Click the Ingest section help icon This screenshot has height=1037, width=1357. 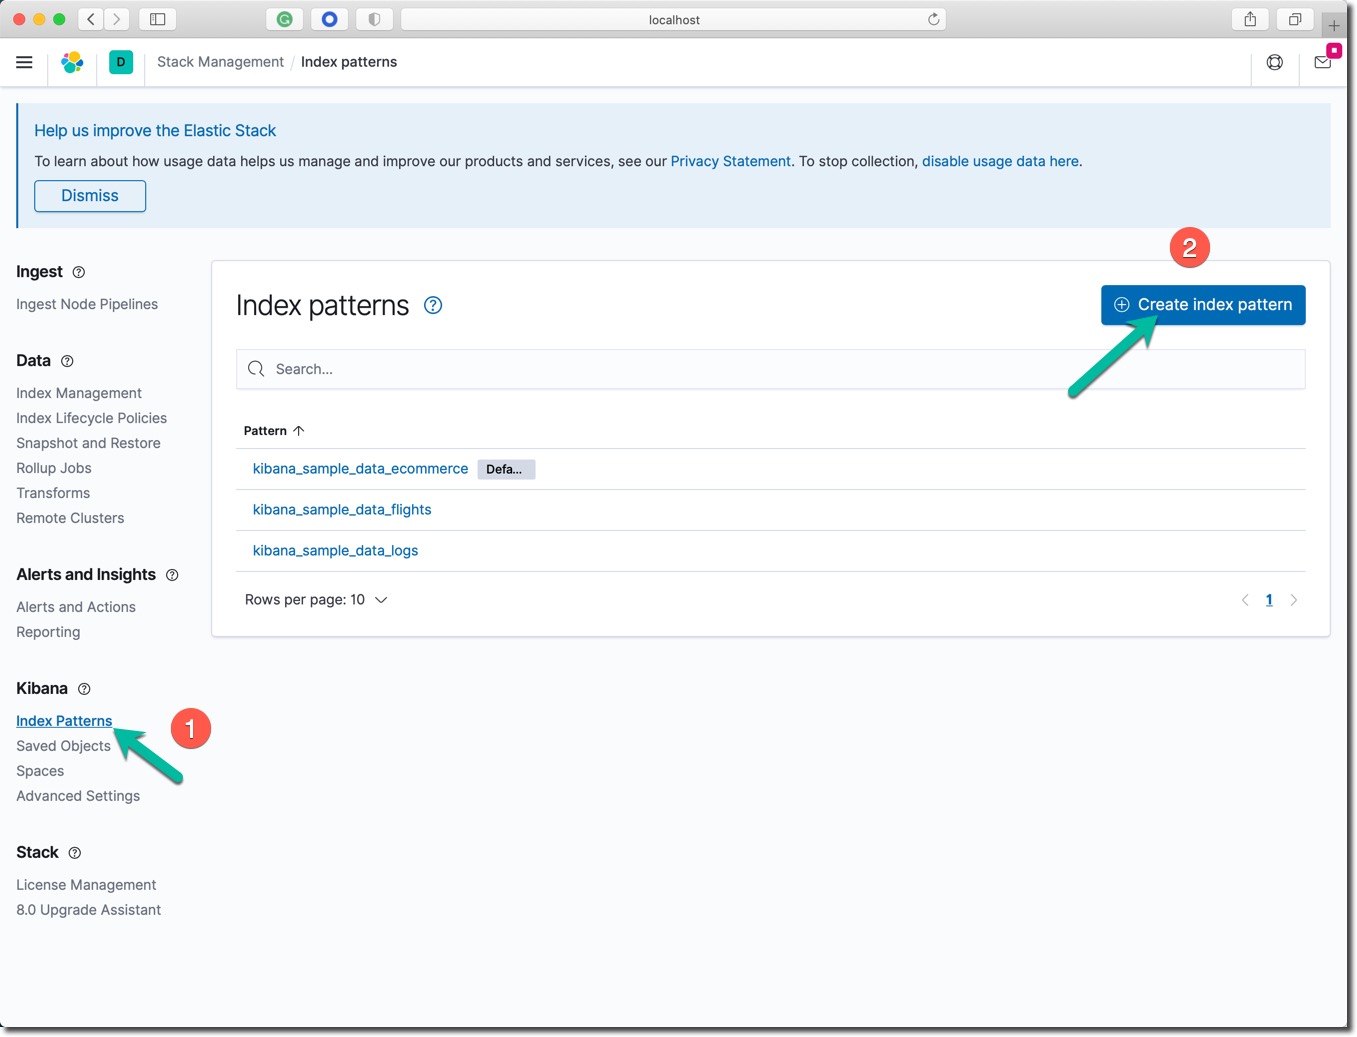(79, 272)
